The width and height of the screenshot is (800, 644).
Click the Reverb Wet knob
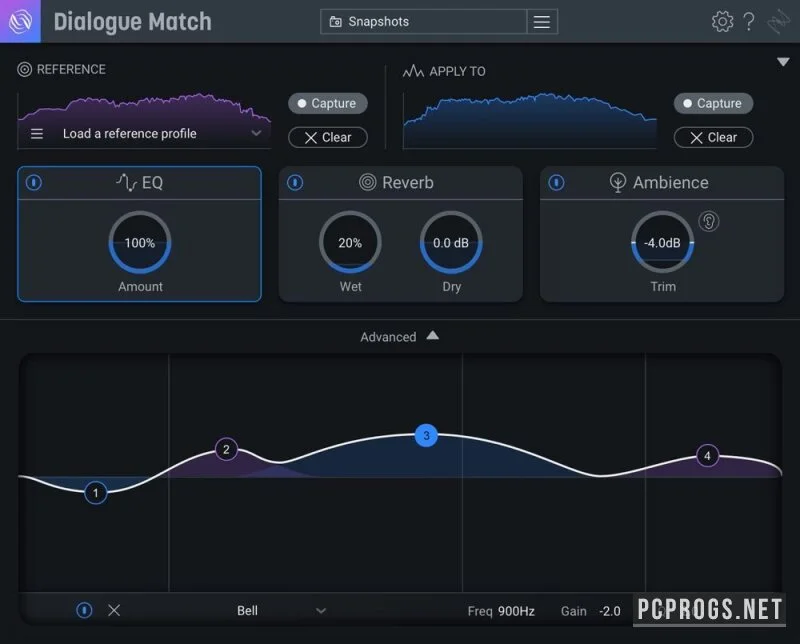tap(350, 242)
